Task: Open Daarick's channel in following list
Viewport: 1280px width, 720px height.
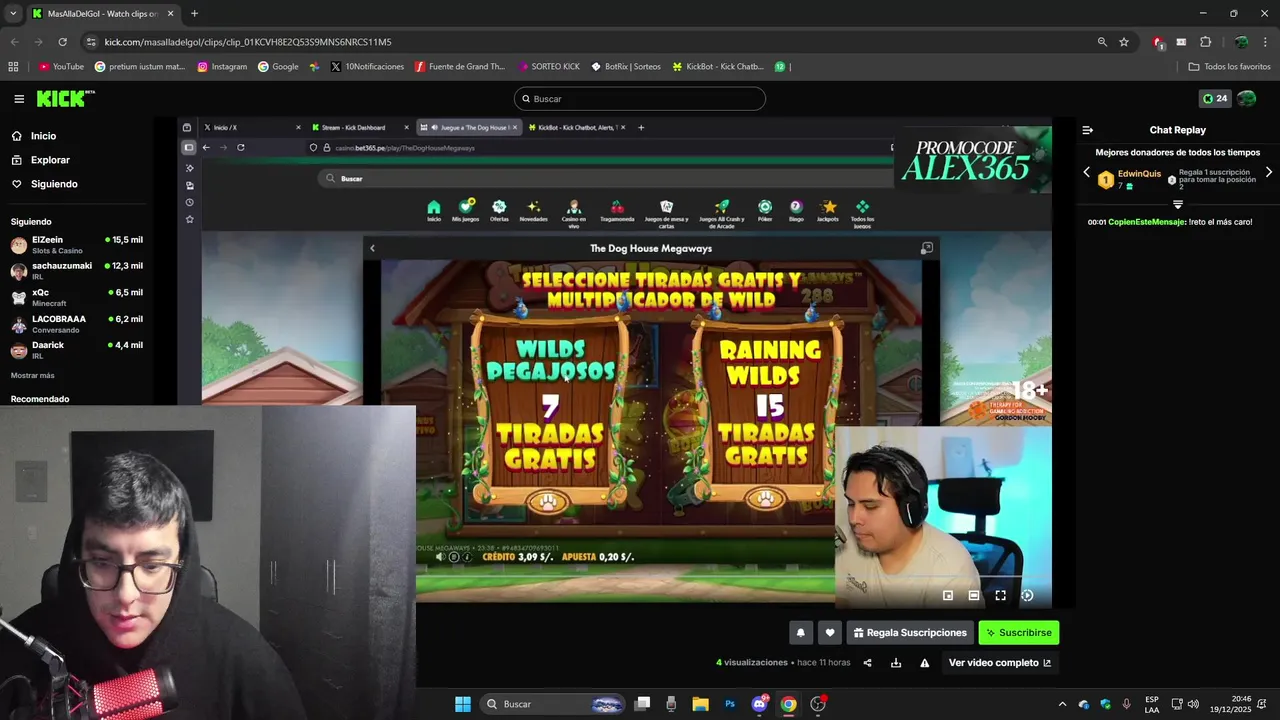Action: point(76,350)
